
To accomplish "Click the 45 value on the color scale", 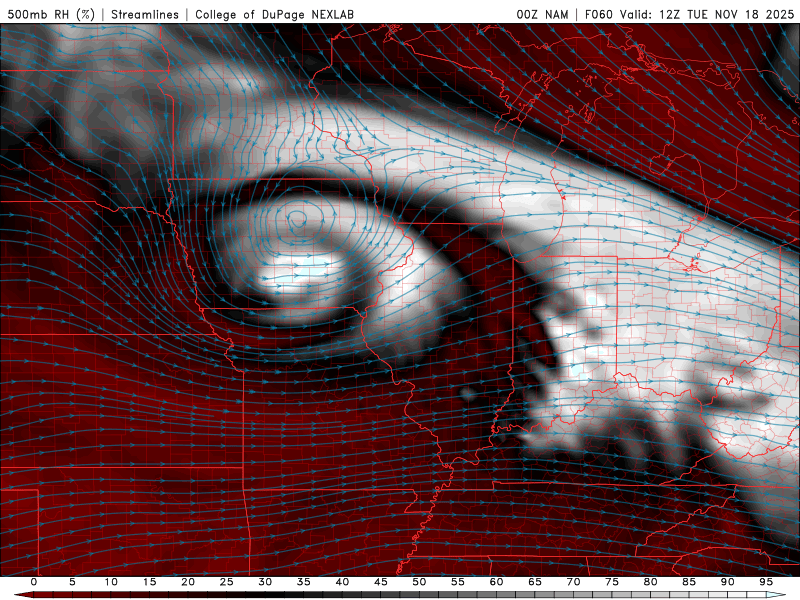I will pos(380,582).
